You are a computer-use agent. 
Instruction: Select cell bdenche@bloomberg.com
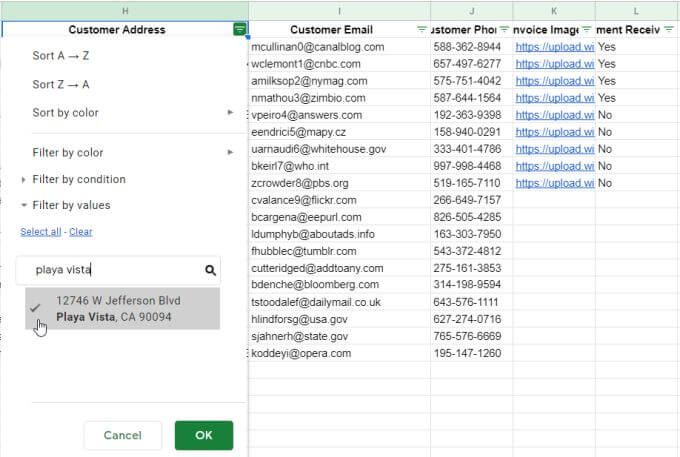click(340, 284)
